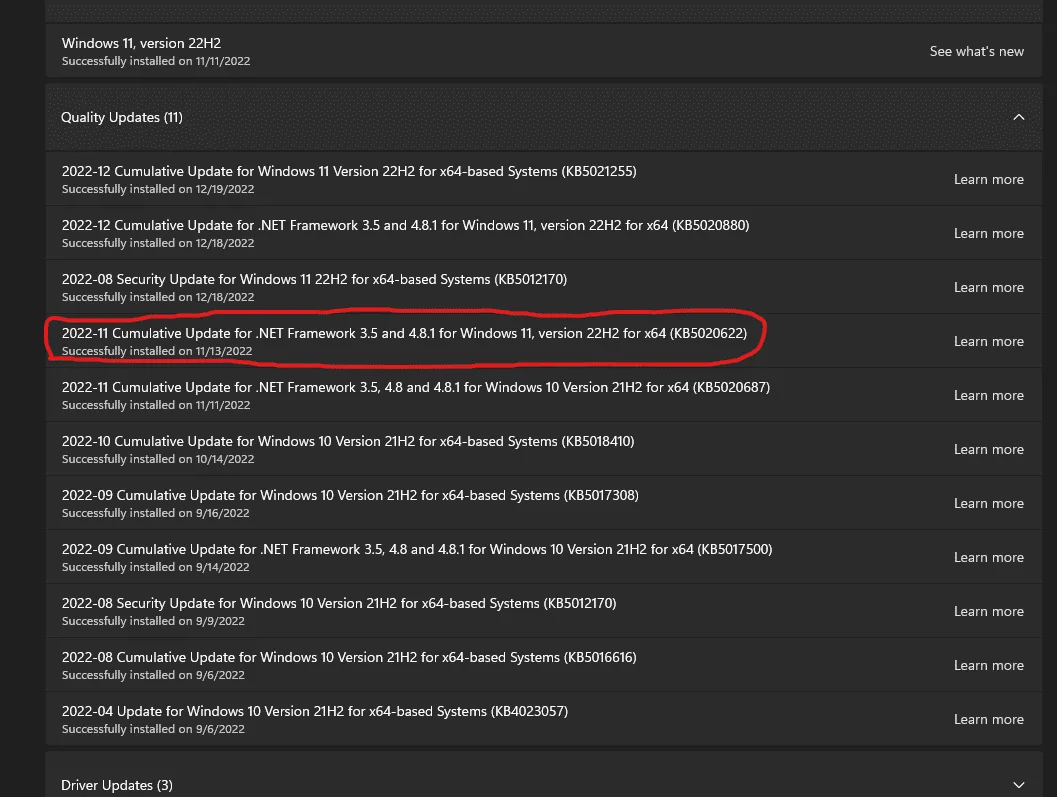The height and width of the screenshot is (797, 1057).
Task: Learn more about 2022-08 Security Update Windows 10
Action: (988, 611)
